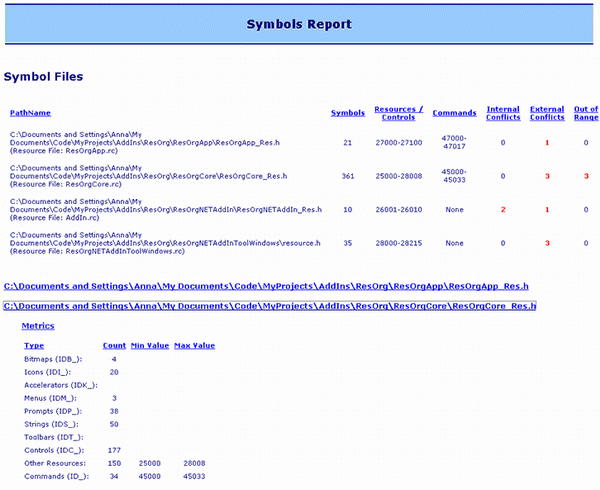Click the Resources / Controls column header

click(x=398, y=113)
